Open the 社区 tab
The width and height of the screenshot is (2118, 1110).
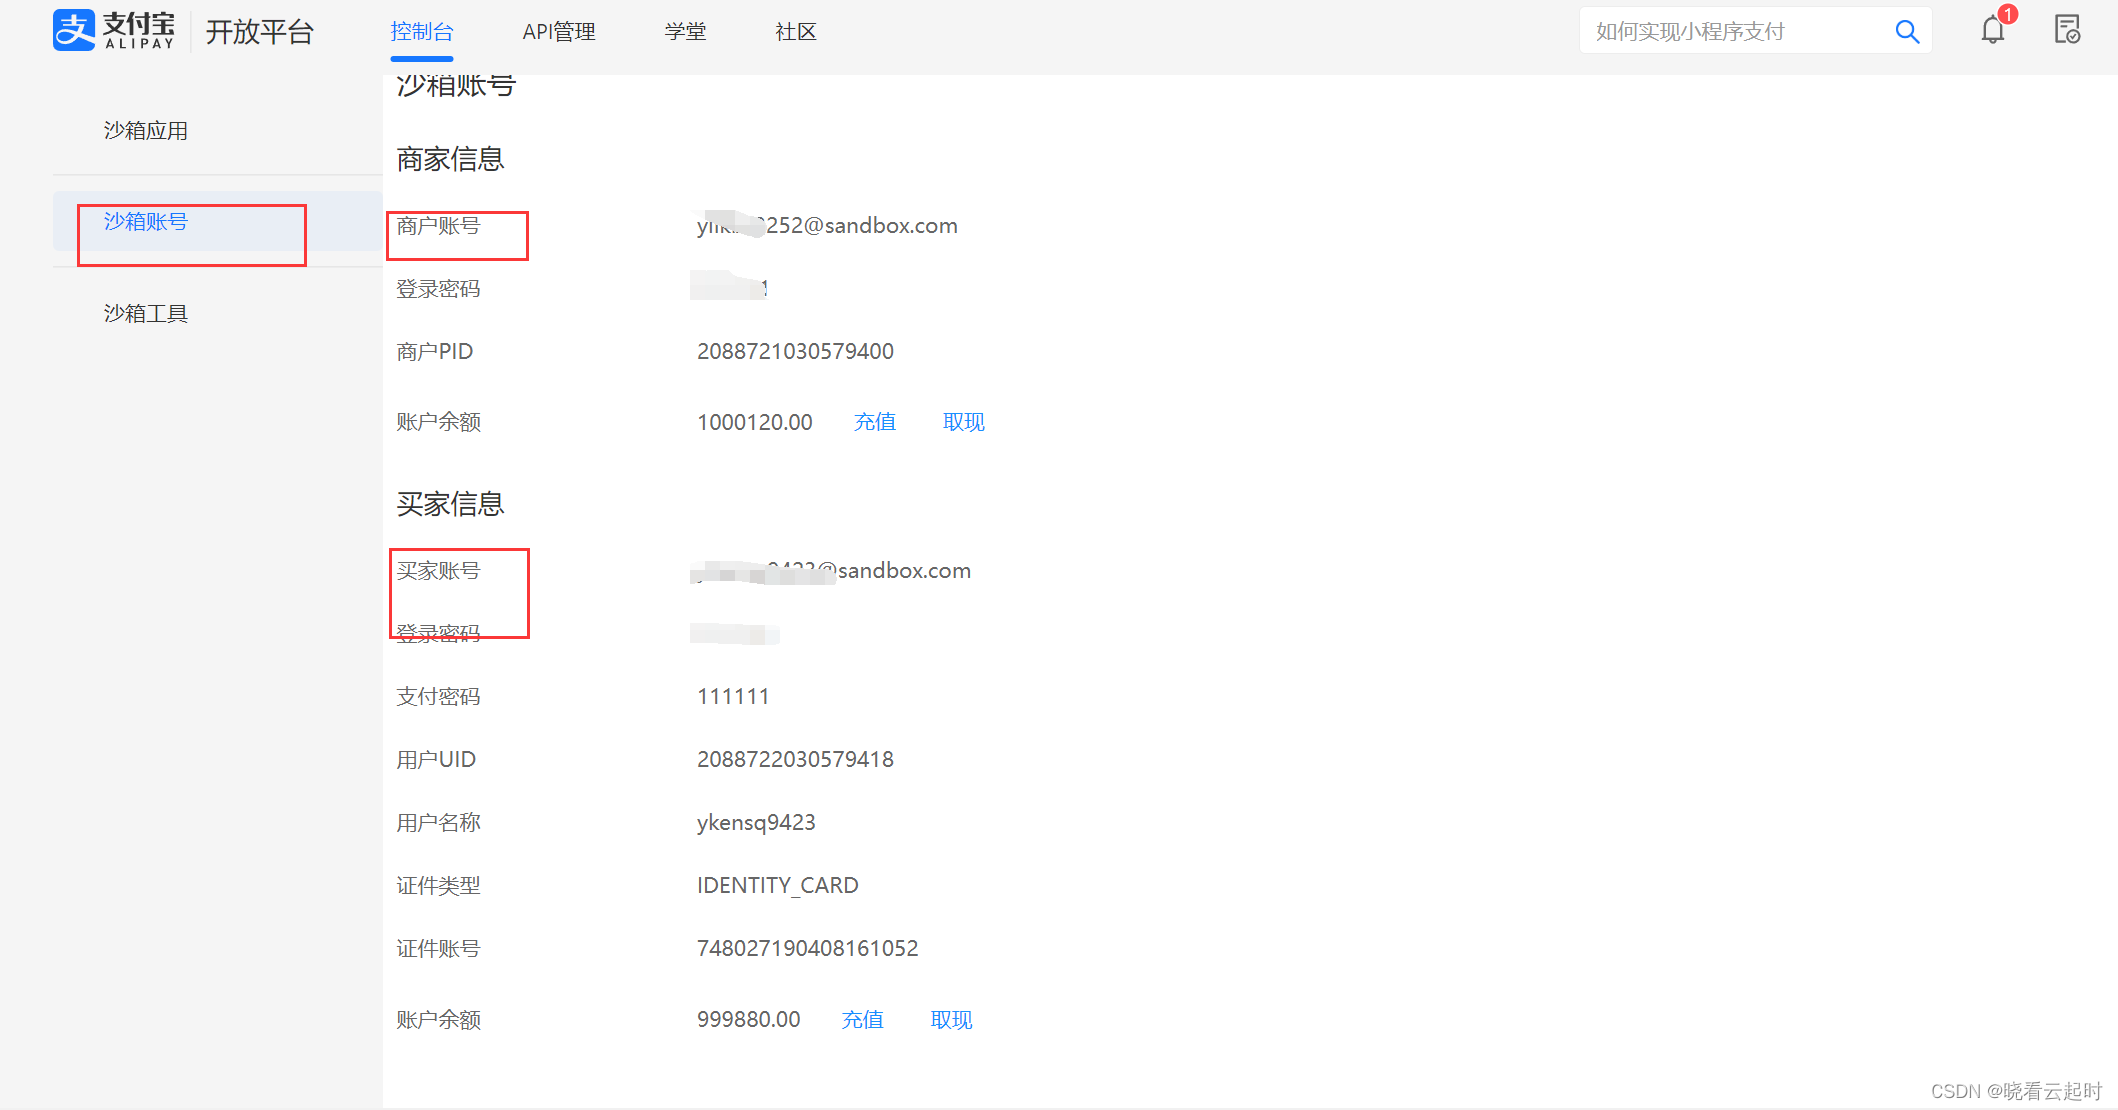tap(796, 32)
